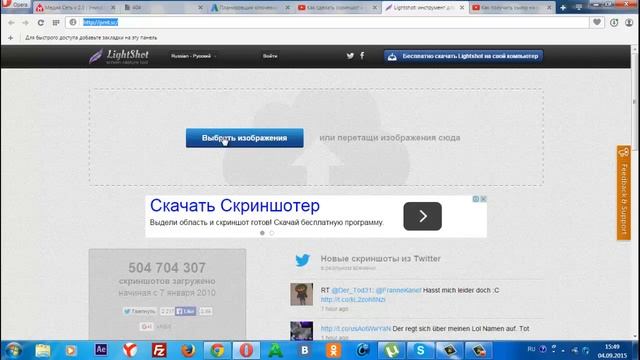Click the Feedback & Support side tab
The width and height of the screenshot is (640, 360).
tap(624, 193)
